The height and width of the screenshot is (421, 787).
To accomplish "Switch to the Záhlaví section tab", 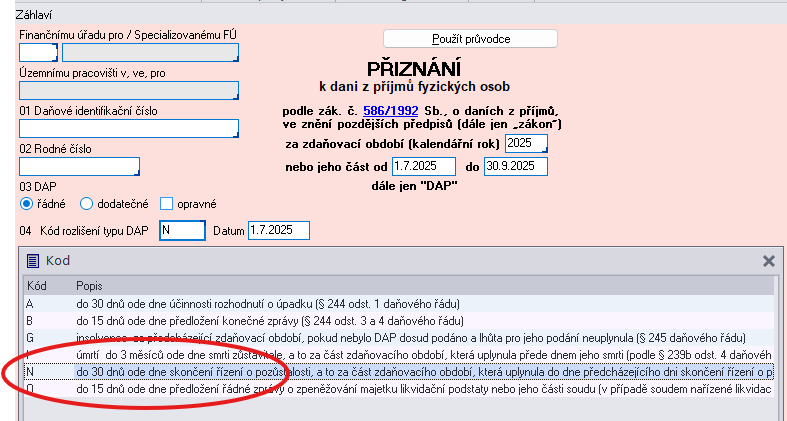I will [35, 15].
